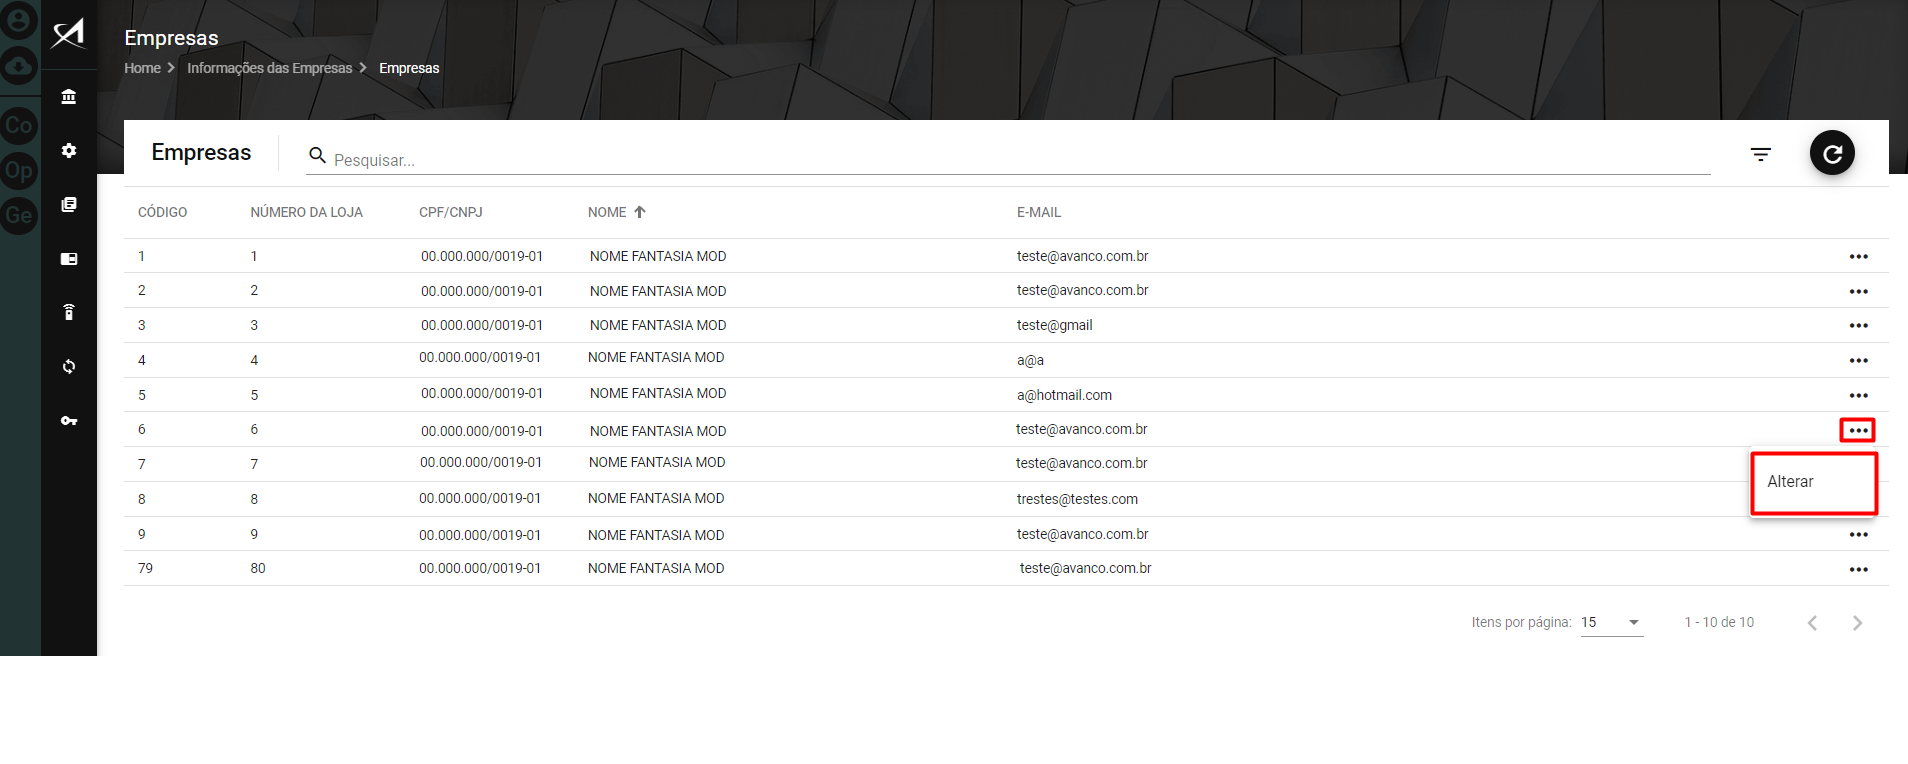Viewport: 1908px width, 764px height.
Task: Sort by the NOME column header
Action: click(x=607, y=212)
